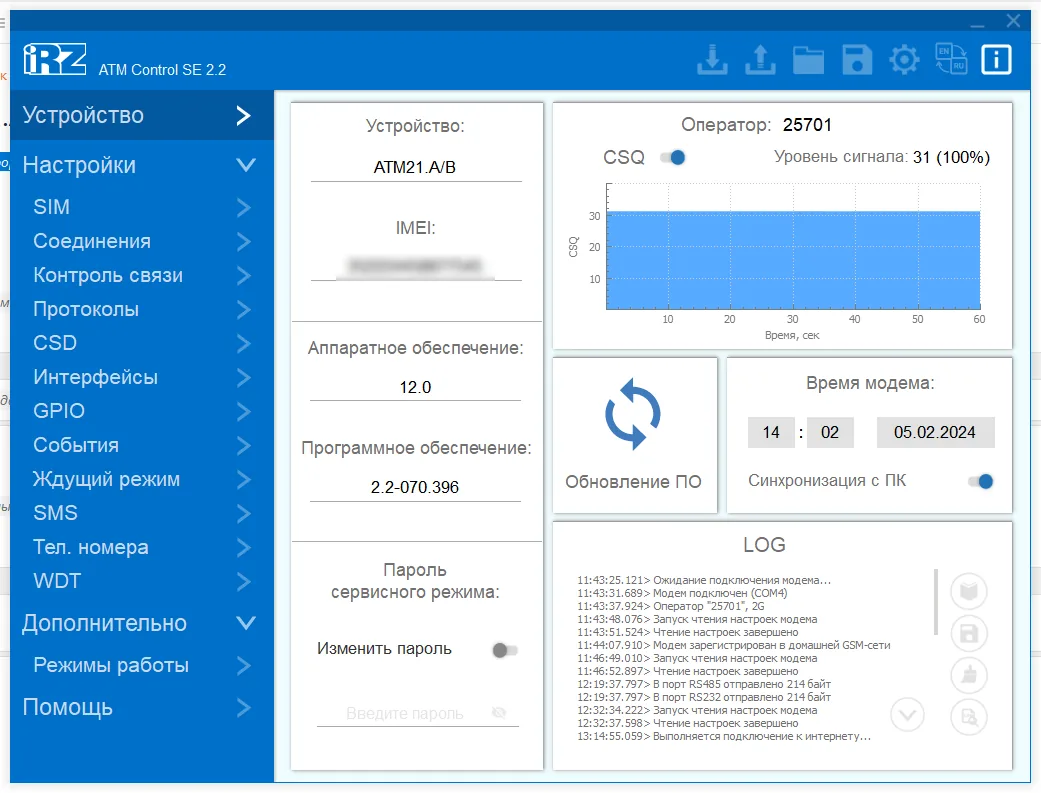Expand the CSD item arrow
1041x793 pixels.
[x=244, y=343]
